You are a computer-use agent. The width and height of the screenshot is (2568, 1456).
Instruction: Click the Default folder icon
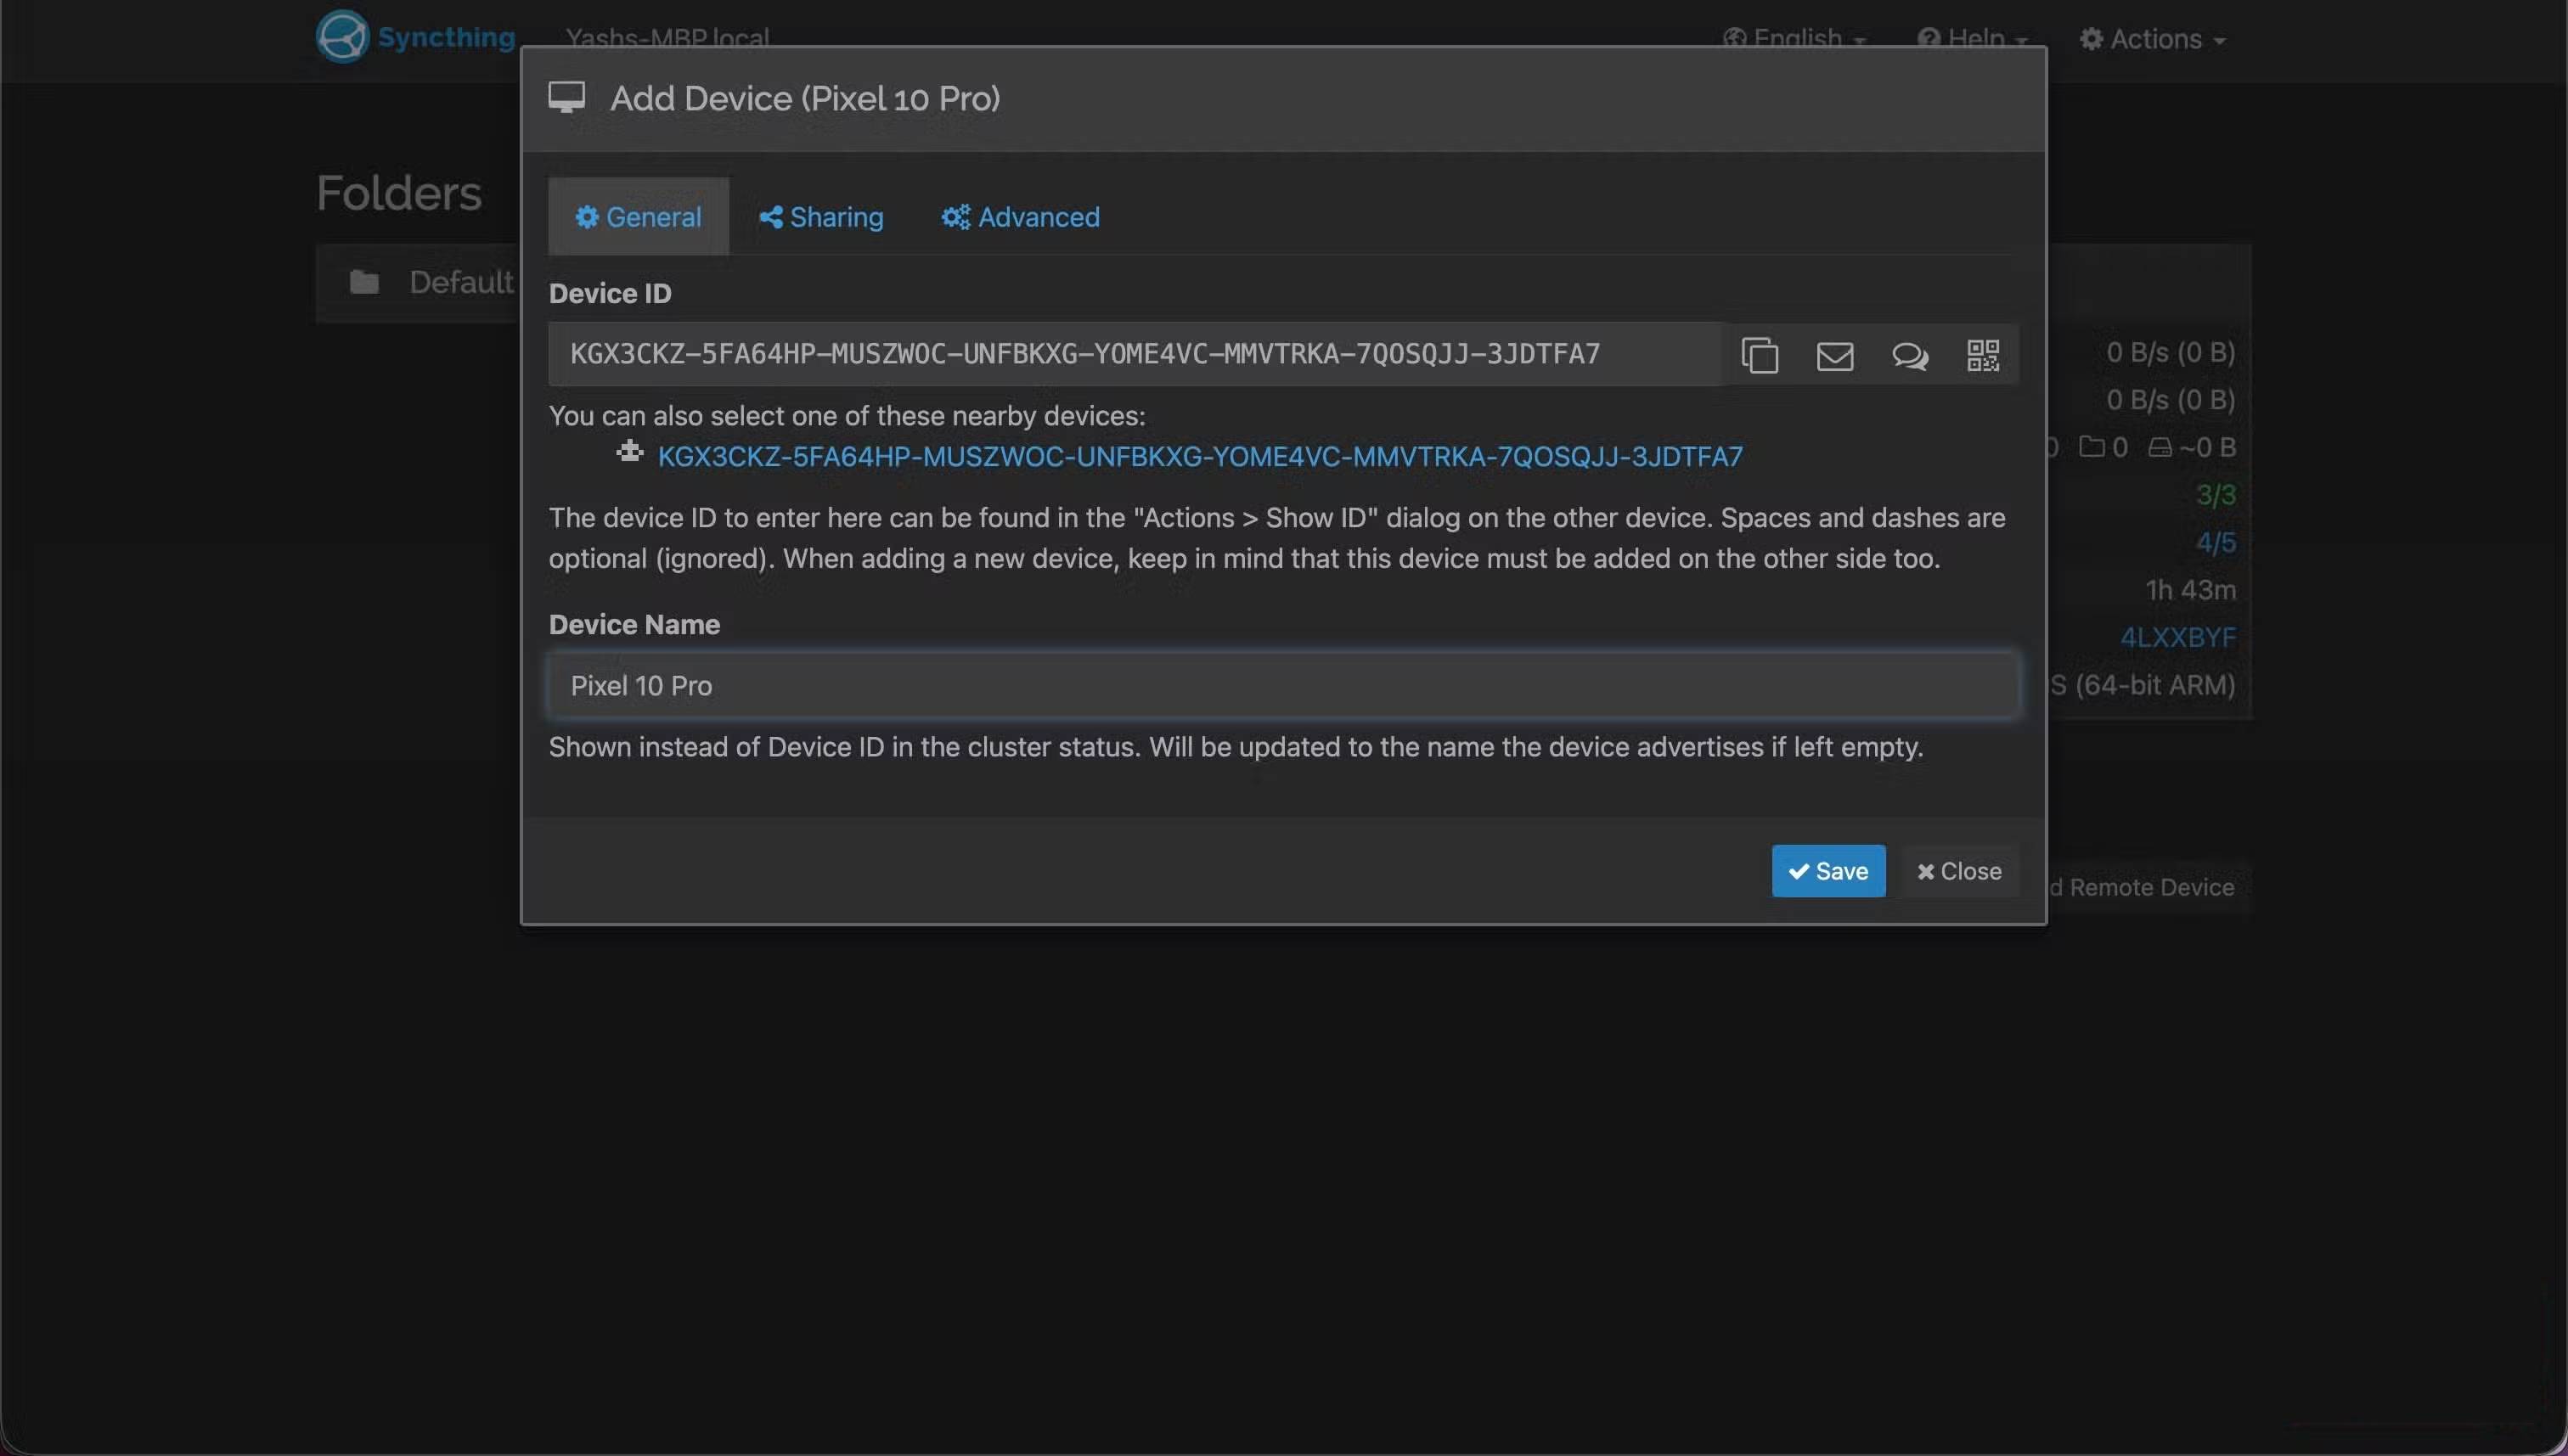[x=364, y=282]
